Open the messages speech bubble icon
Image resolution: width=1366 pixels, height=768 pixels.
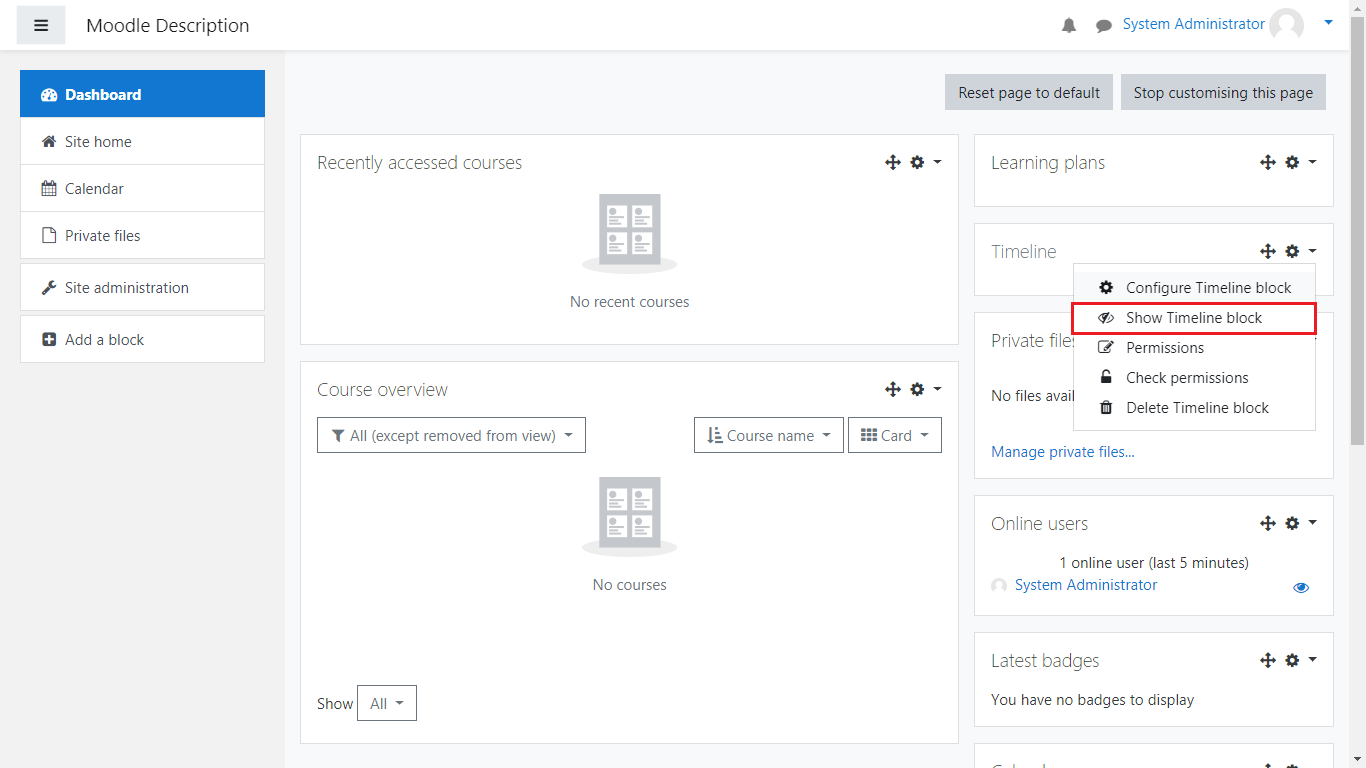coord(1103,25)
